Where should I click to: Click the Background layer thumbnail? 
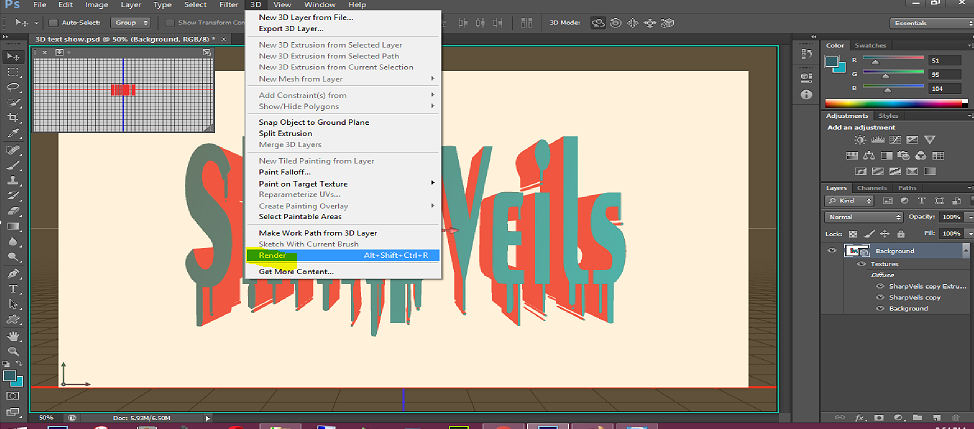[856, 251]
